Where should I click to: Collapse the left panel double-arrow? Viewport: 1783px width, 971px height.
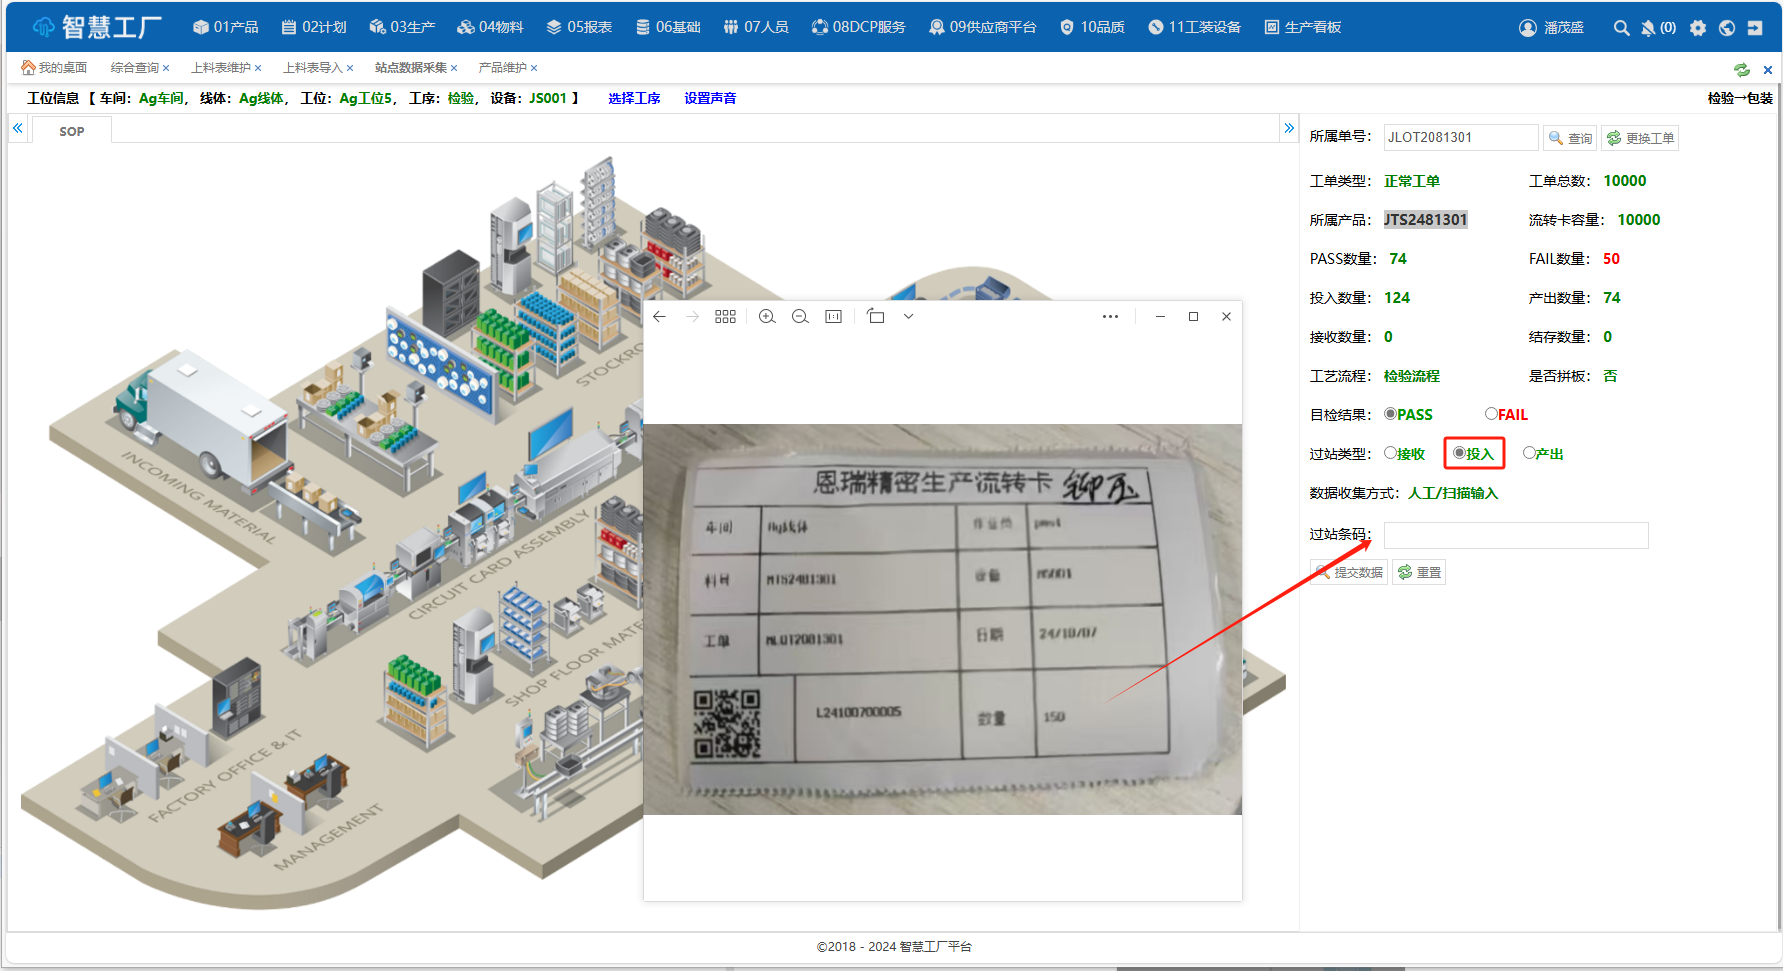pos(18,128)
